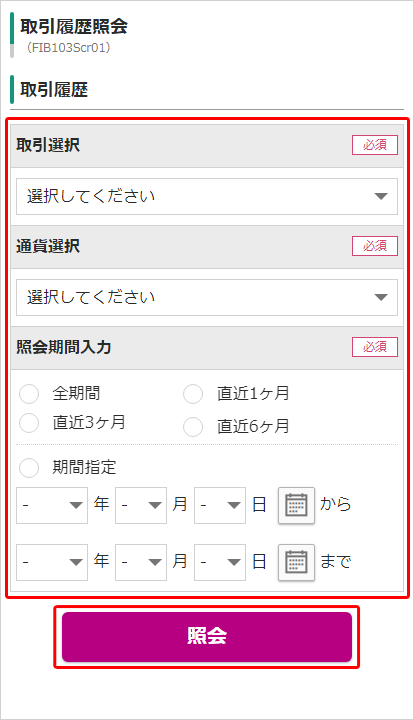Image resolution: width=414 pixels, height=720 pixels.
Task: Select the 直近1ヶ月 radio option
Action: click(x=193, y=394)
